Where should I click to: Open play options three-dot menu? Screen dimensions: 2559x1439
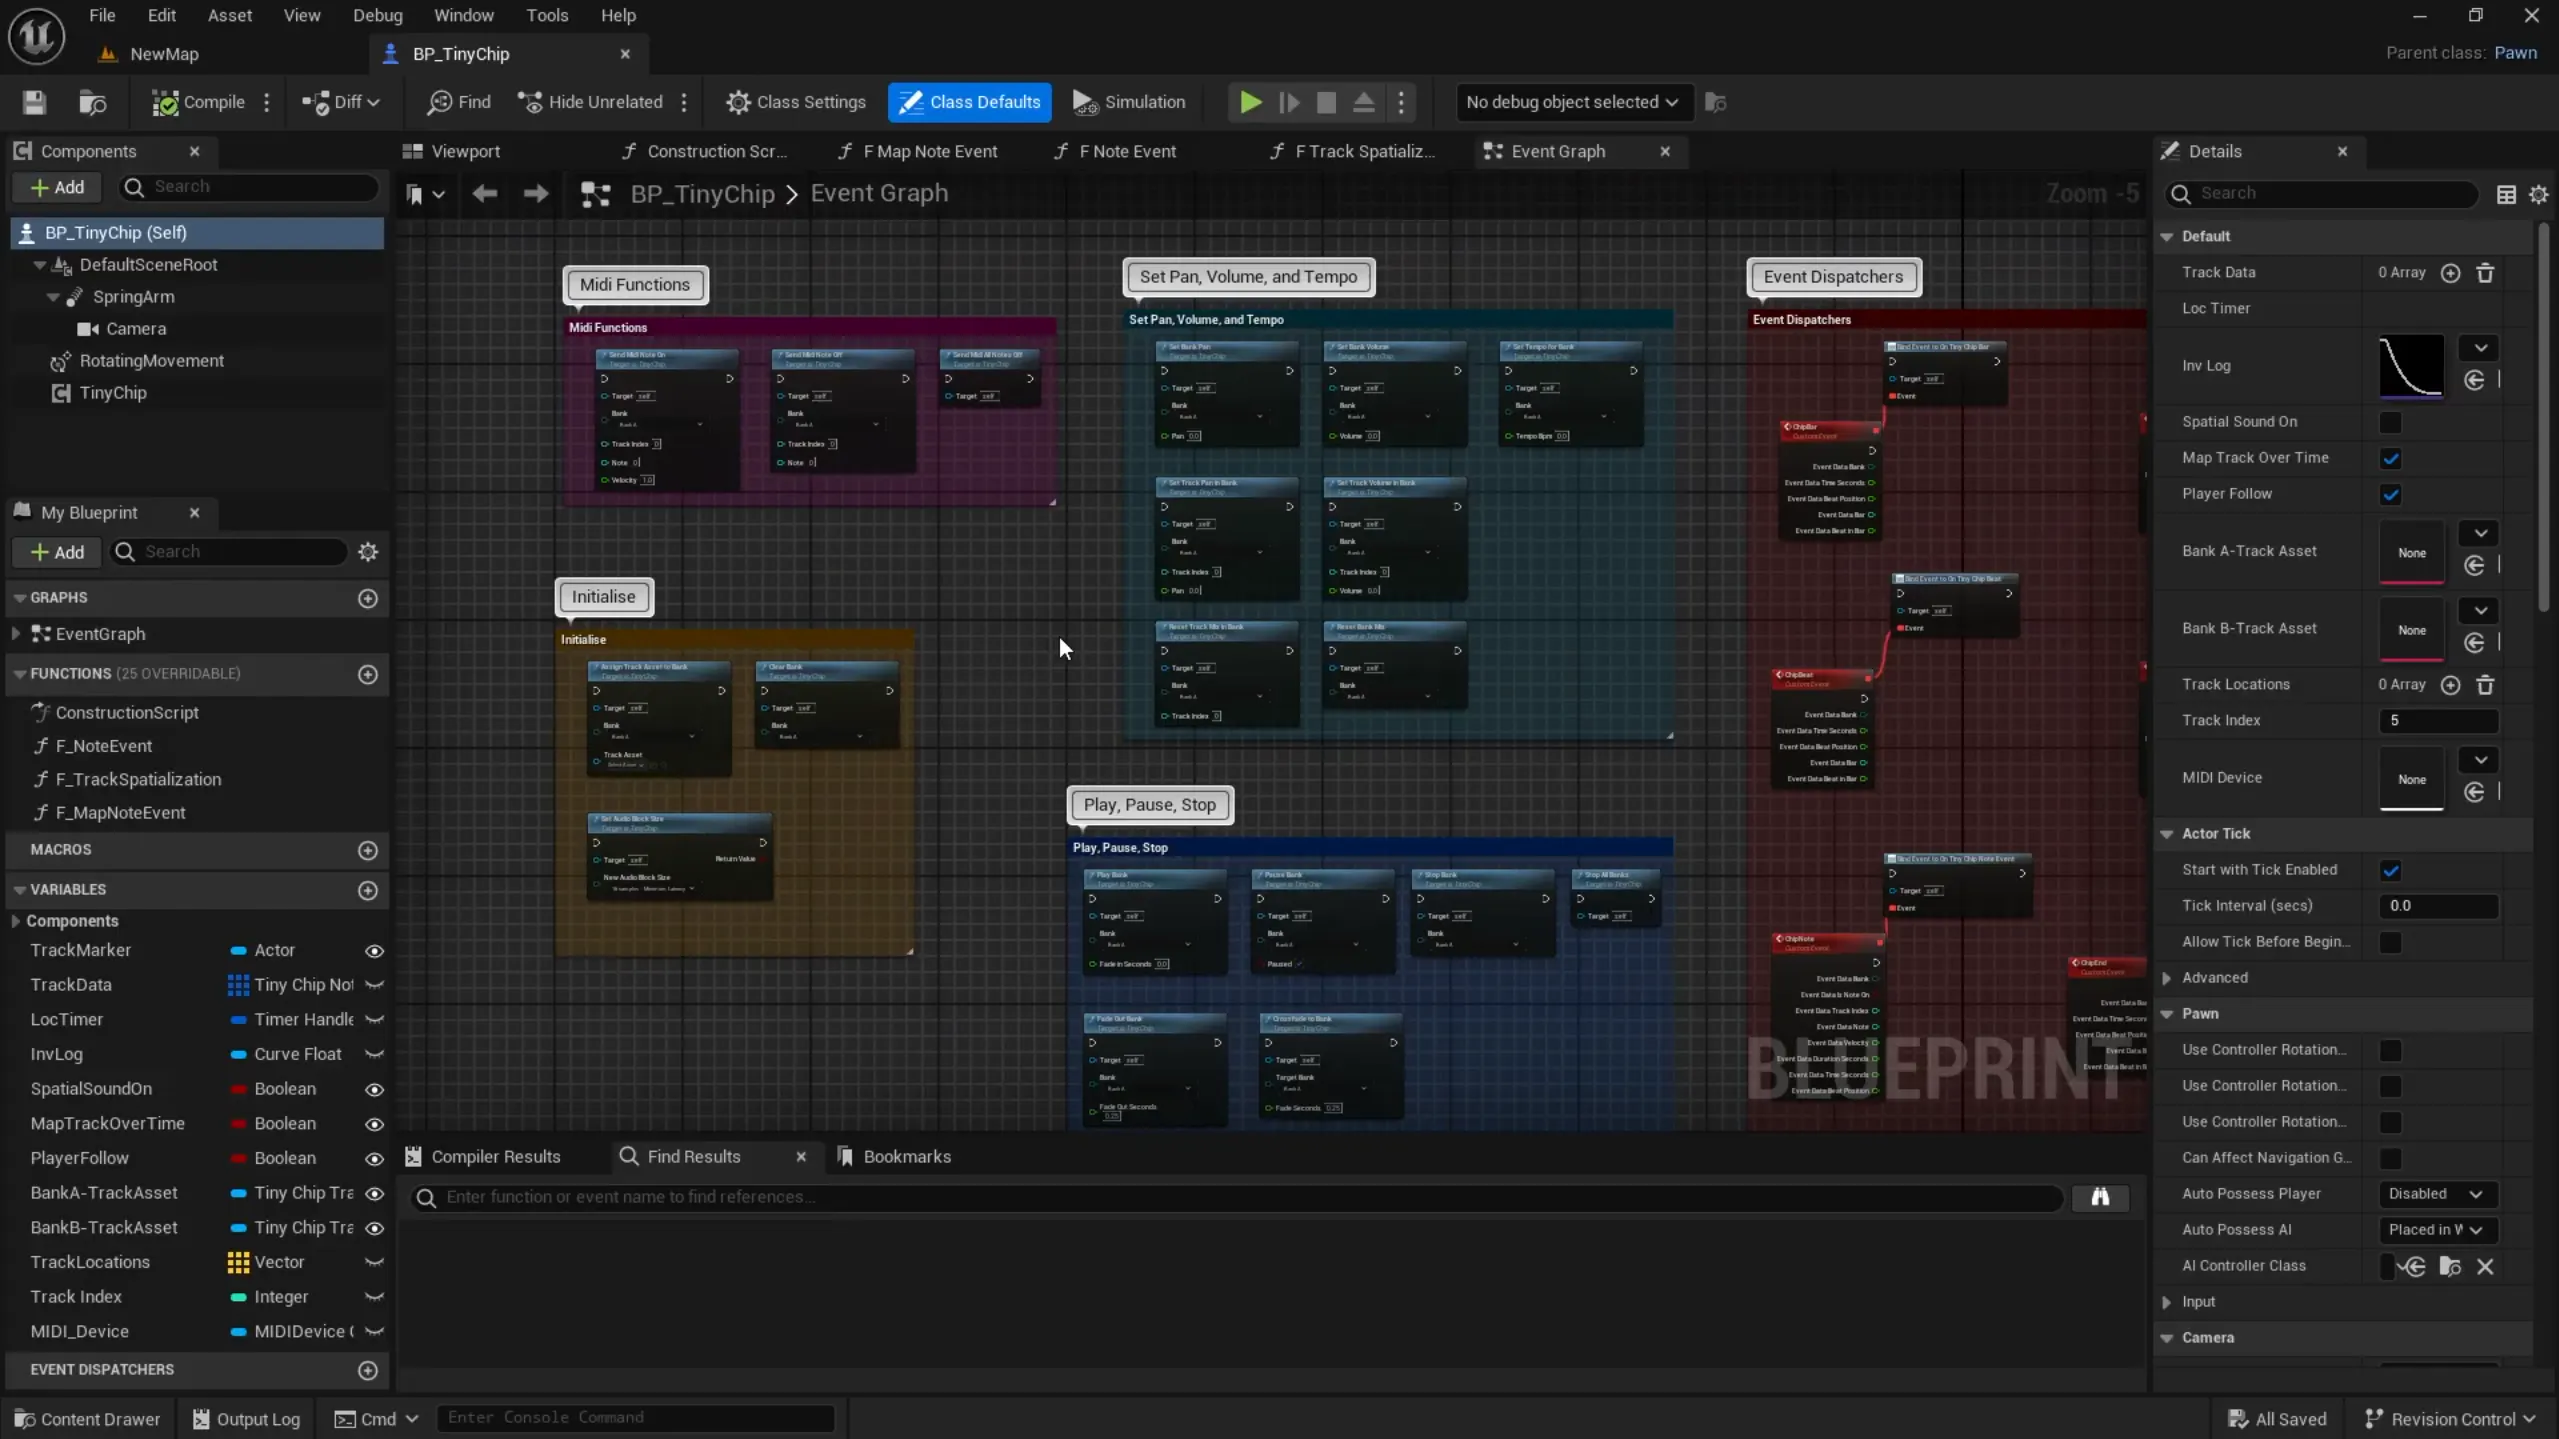click(1401, 102)
